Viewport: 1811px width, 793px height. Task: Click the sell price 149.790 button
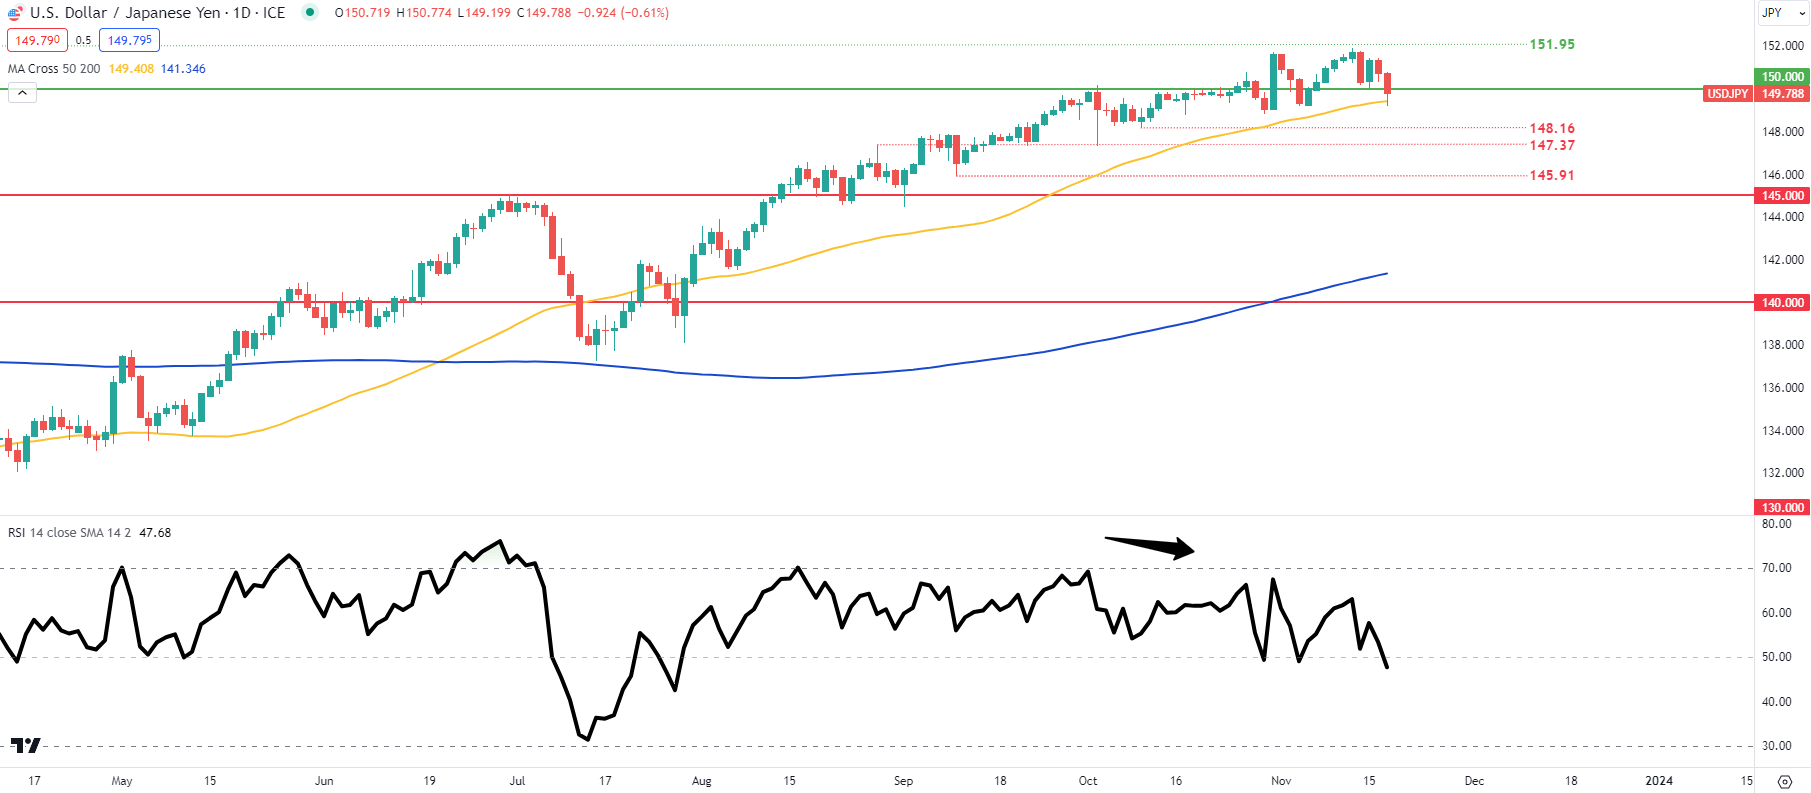[x=38, y=41]
